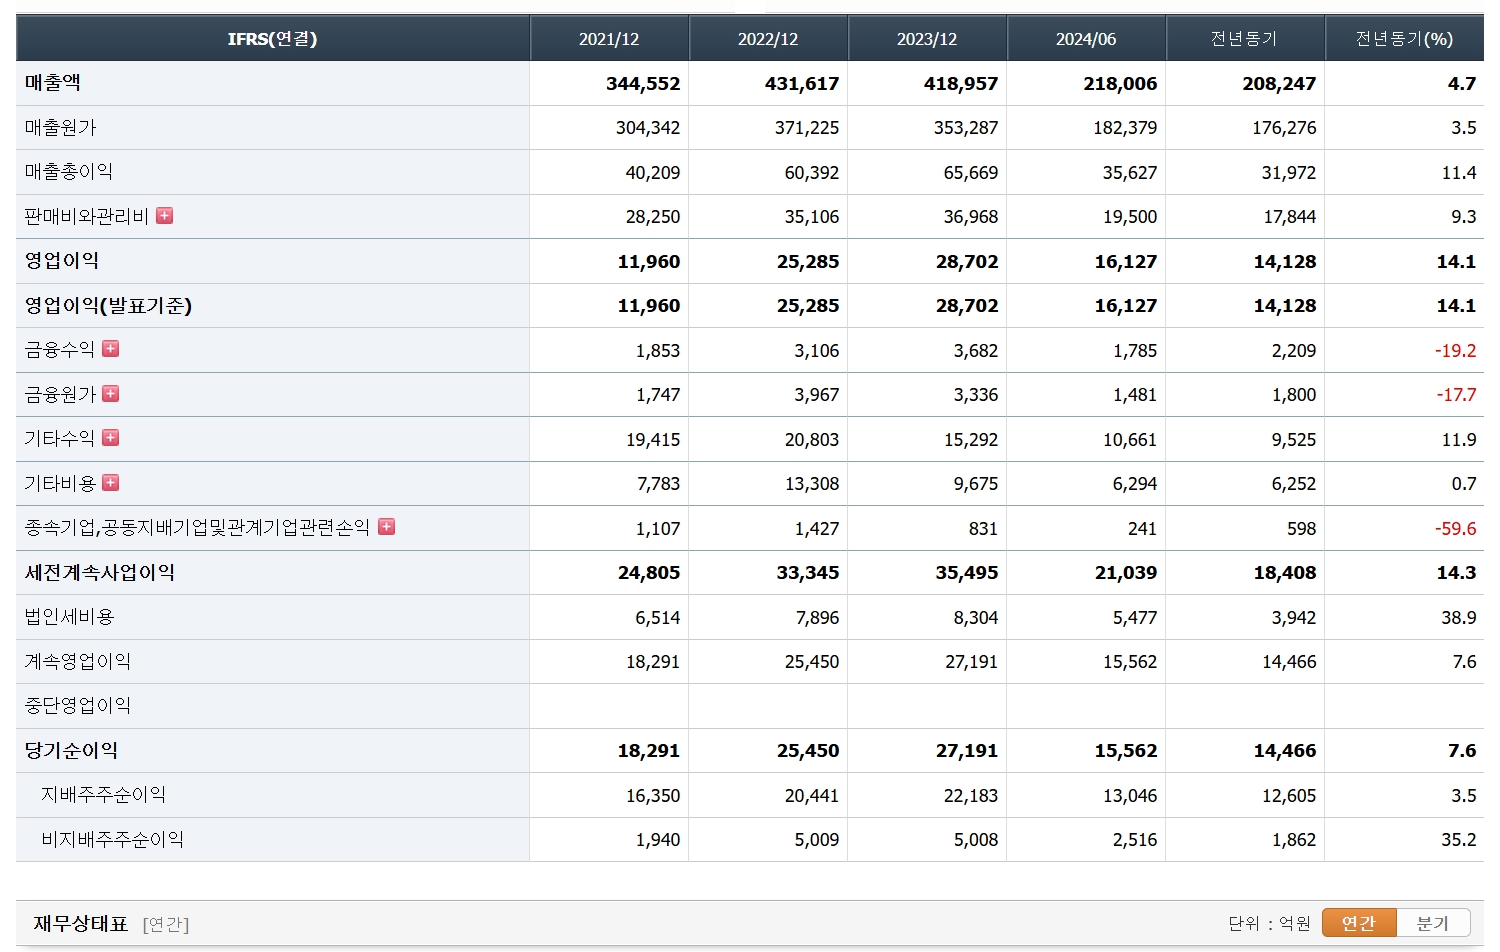Viewport: 1500px width, 952px height.
Task: Select the 비지배주주순이익 row label
Action: (x=112, y=839)
